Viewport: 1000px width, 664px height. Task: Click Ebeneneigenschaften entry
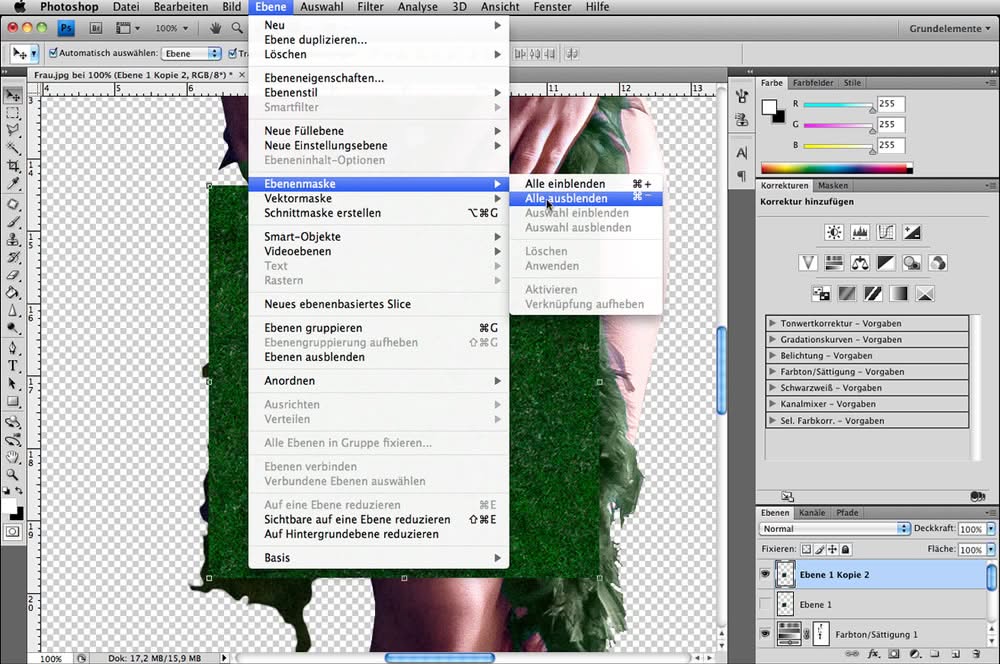click(x=378, y=78)
